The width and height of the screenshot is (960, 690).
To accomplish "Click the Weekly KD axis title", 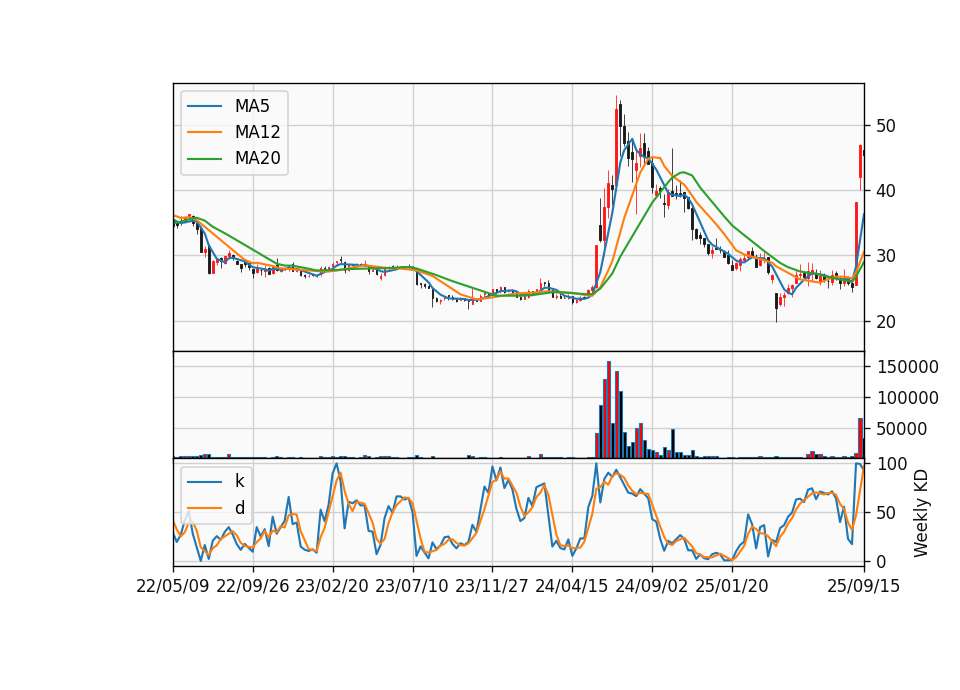I will [921, 513].
